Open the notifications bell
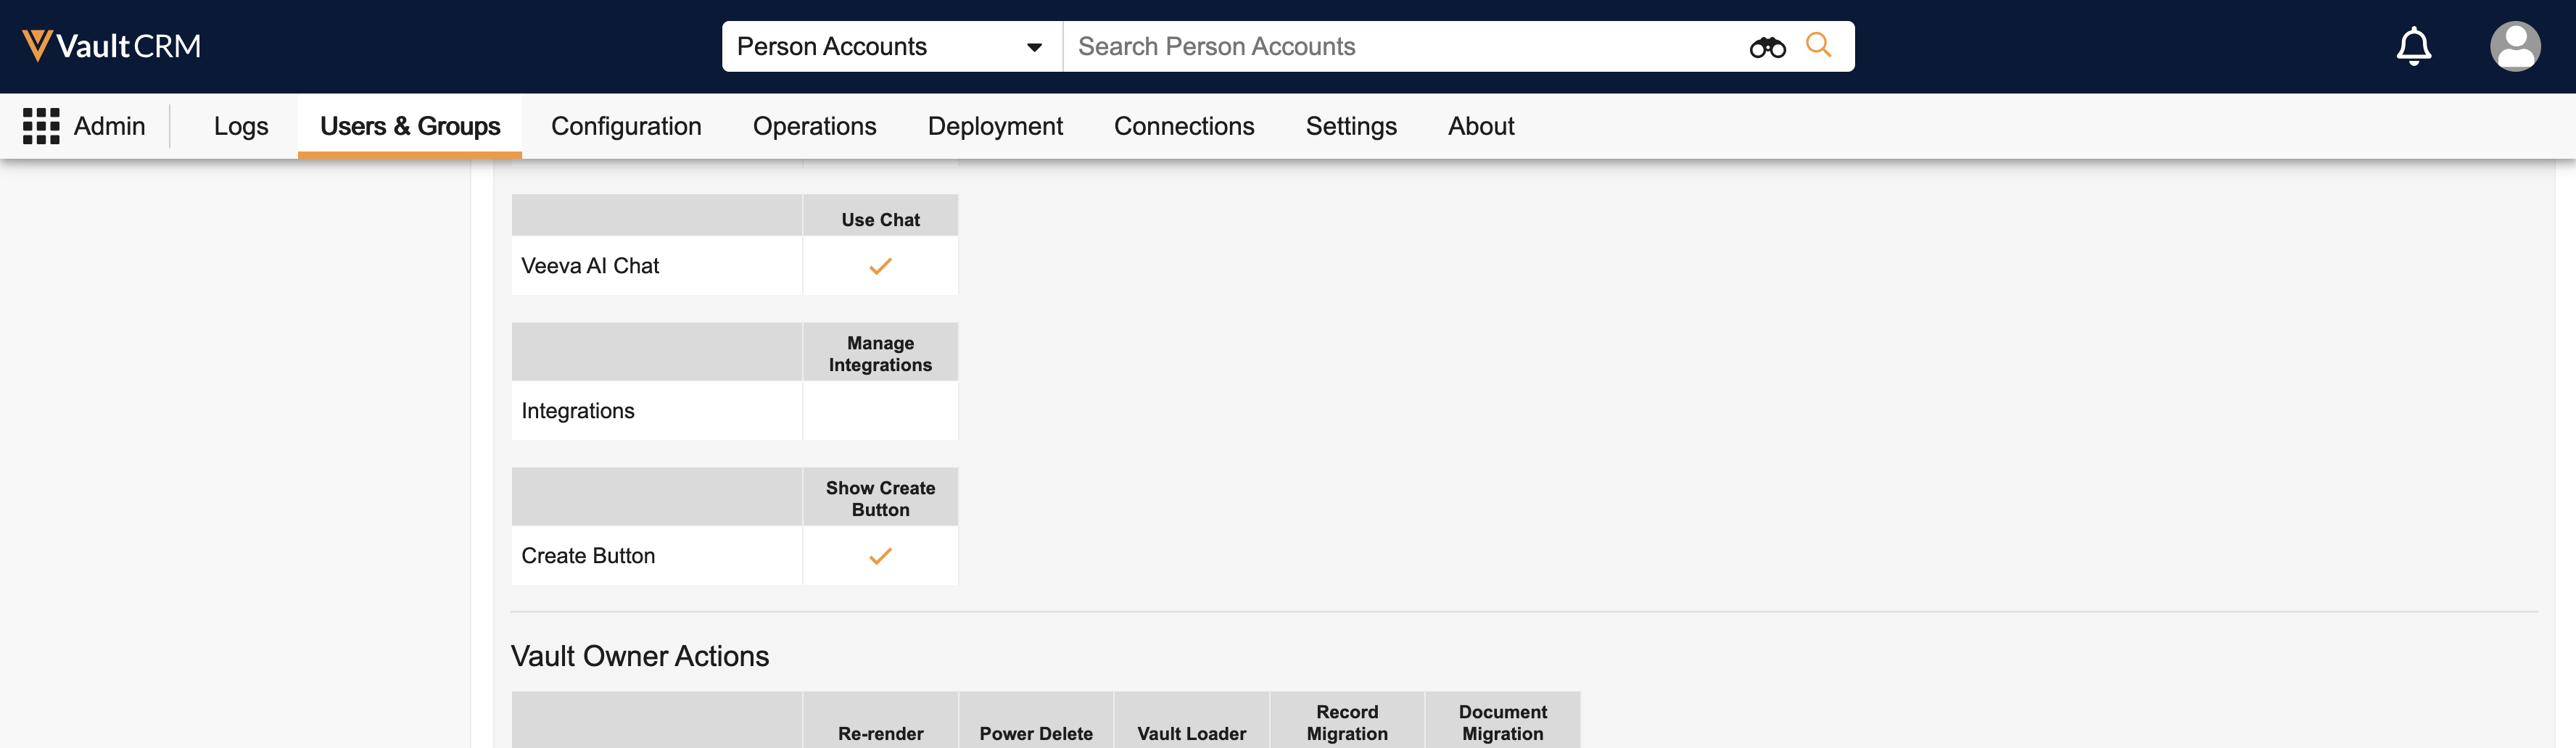Viewport: 2576px width, 748px height. pos(2413,46)
